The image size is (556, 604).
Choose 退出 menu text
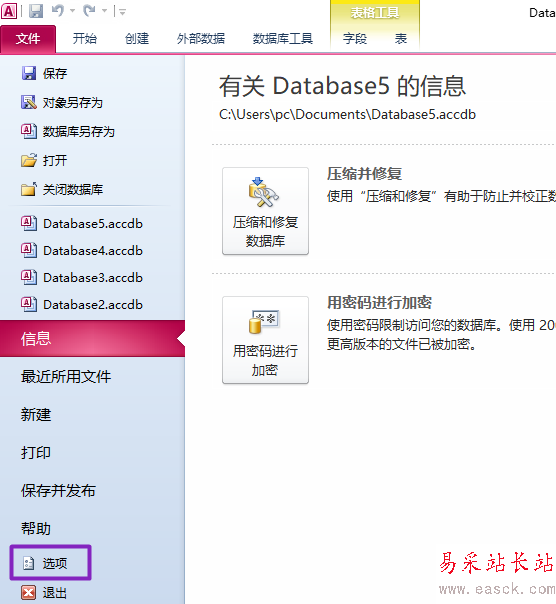(55, 592)
